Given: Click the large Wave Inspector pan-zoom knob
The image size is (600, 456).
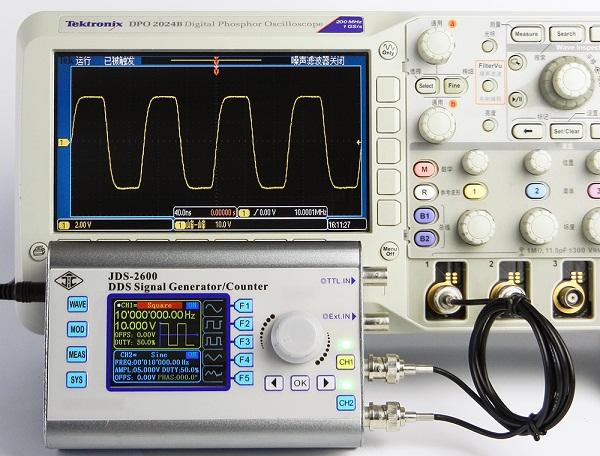Looking at the screenshot, I should click(567, 82).
